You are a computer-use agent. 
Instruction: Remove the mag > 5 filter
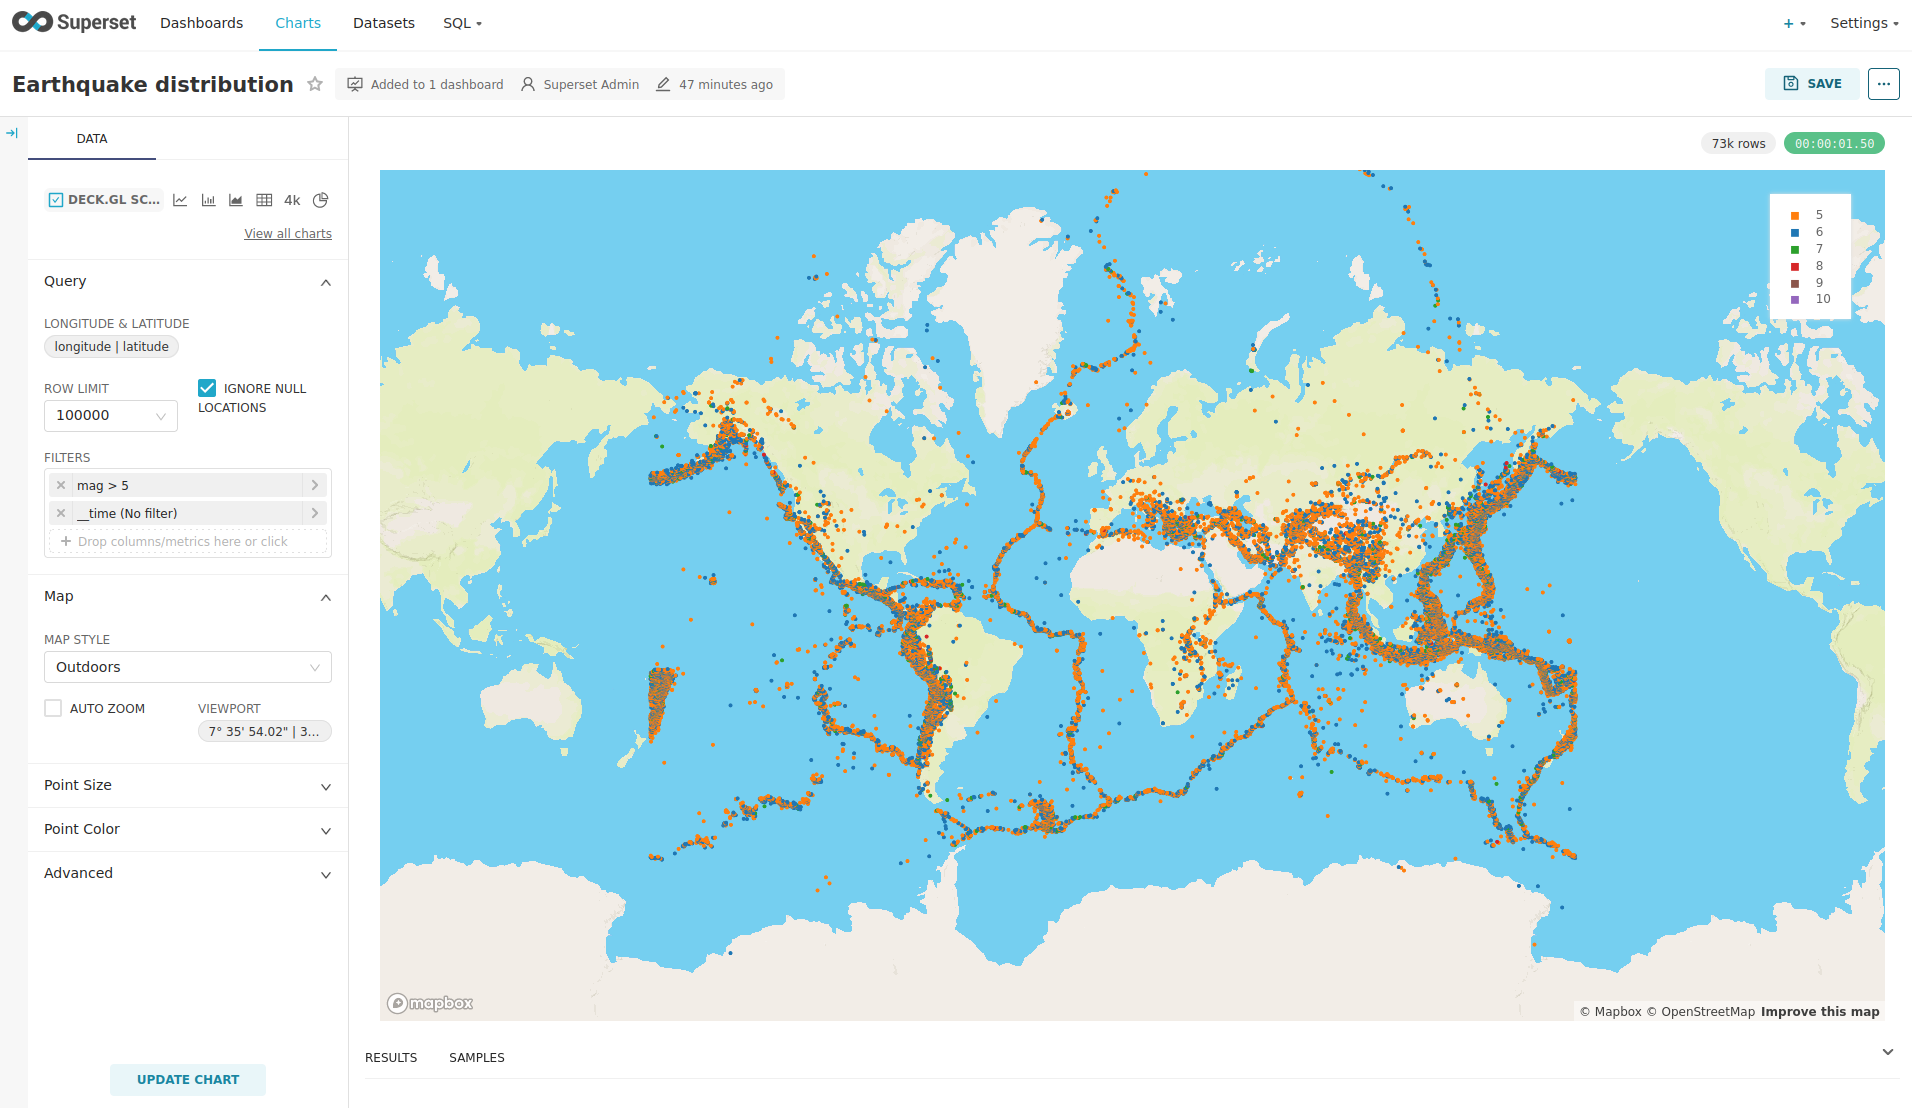point(61,485)
